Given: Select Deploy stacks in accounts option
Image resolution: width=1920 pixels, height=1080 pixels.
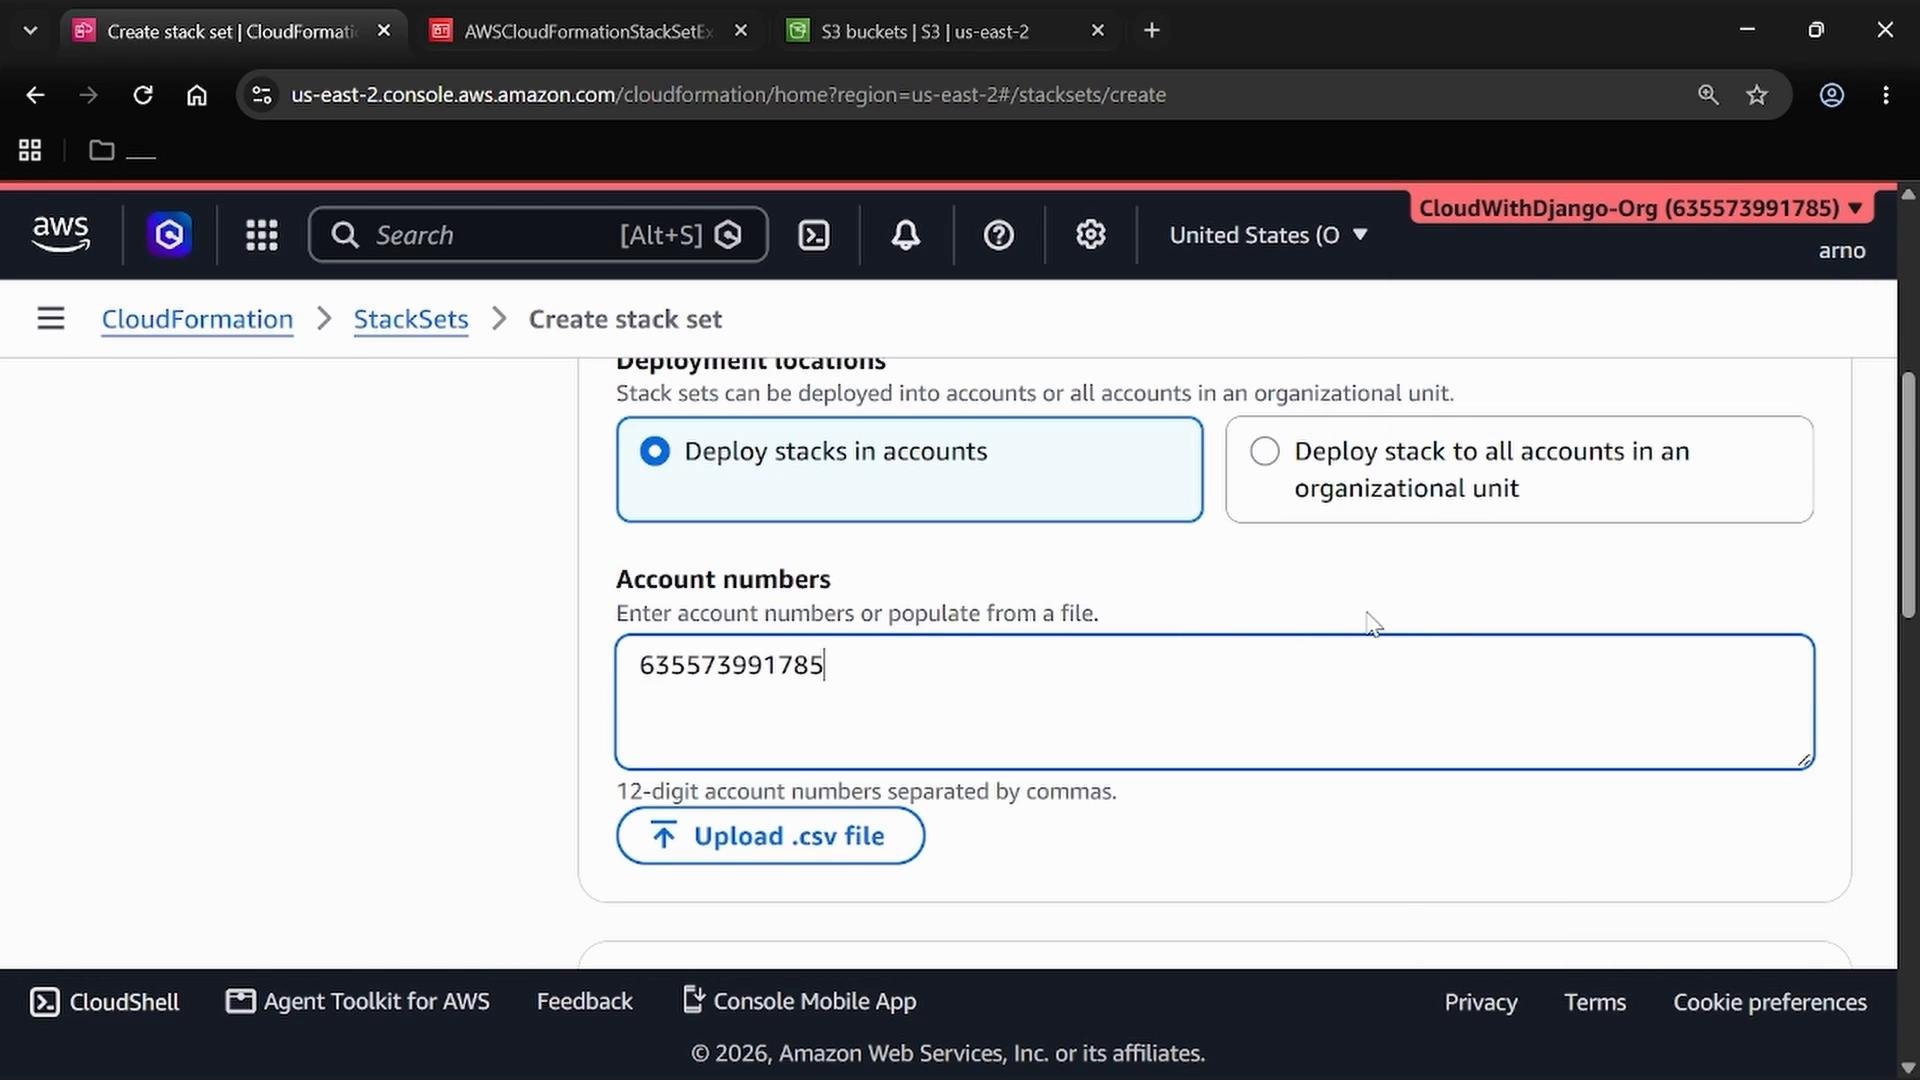Looking at the screenshot, I should click(x=909, y=469).
